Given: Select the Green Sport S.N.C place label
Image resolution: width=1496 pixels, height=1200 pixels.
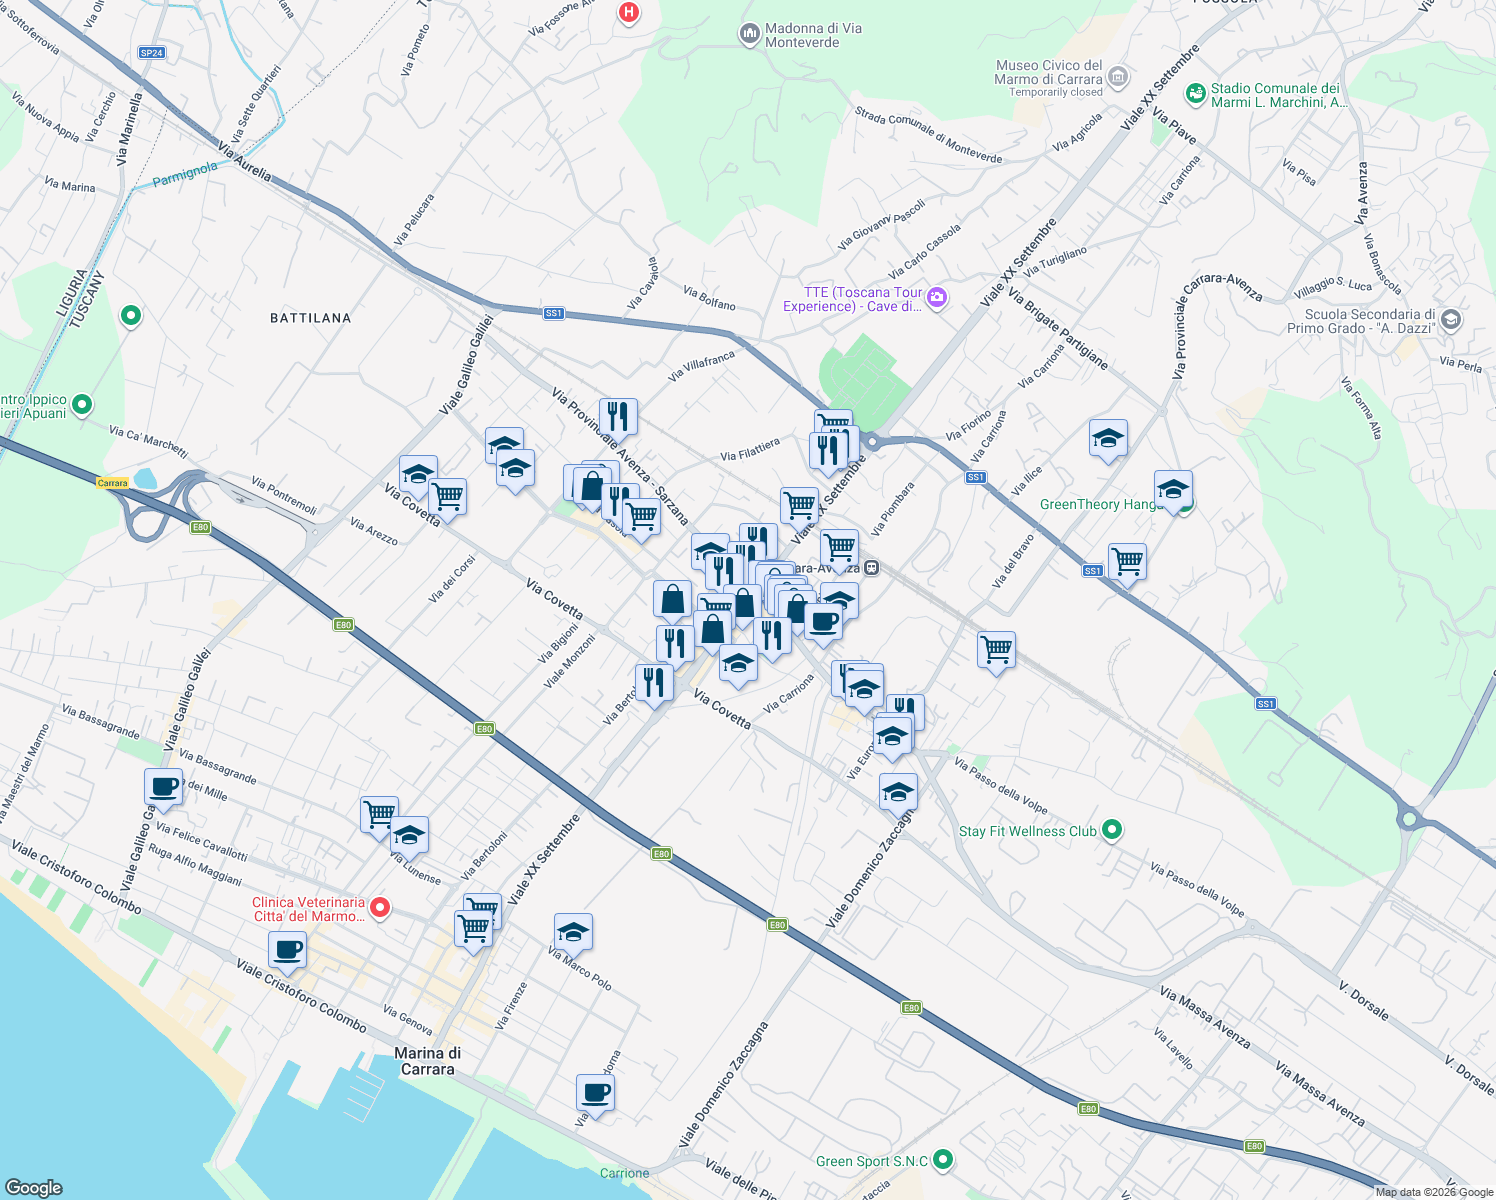Looking at the screenshot, I should pos(873,1160).
